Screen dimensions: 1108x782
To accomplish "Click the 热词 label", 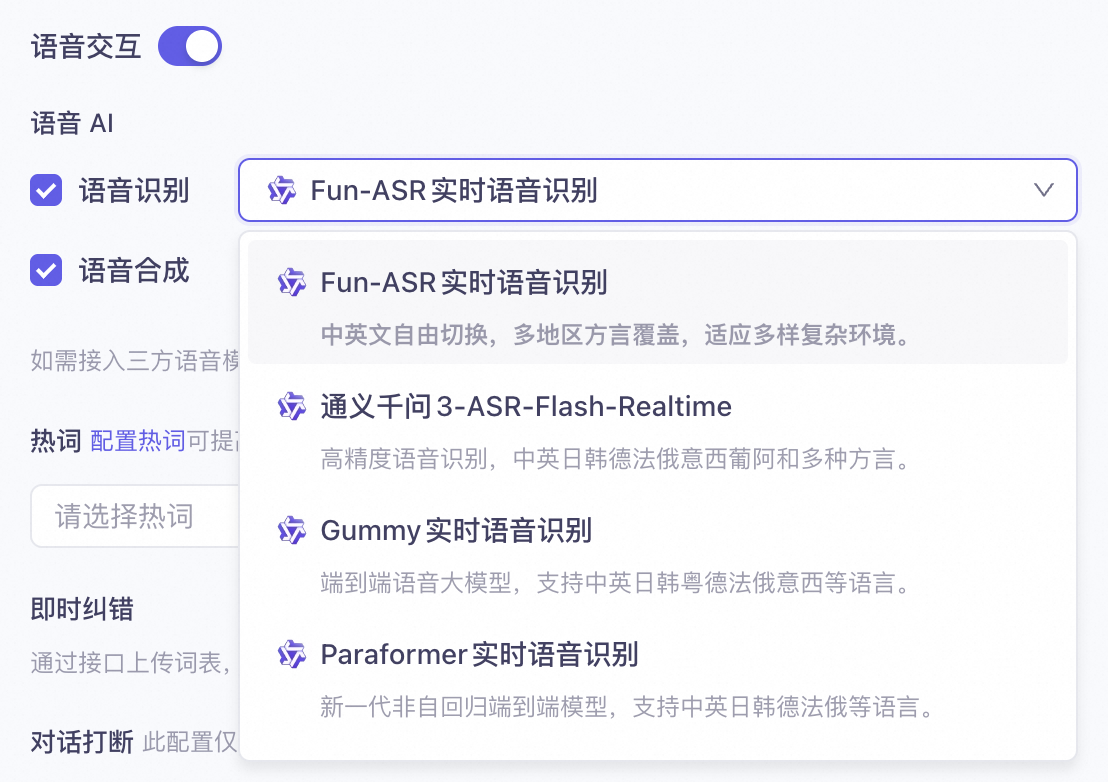I will [x=56, y=441].
